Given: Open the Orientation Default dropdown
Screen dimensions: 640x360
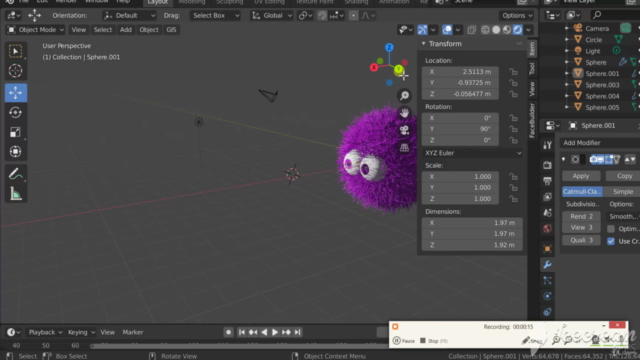Looking at the screenshot, I should point(129,16).
